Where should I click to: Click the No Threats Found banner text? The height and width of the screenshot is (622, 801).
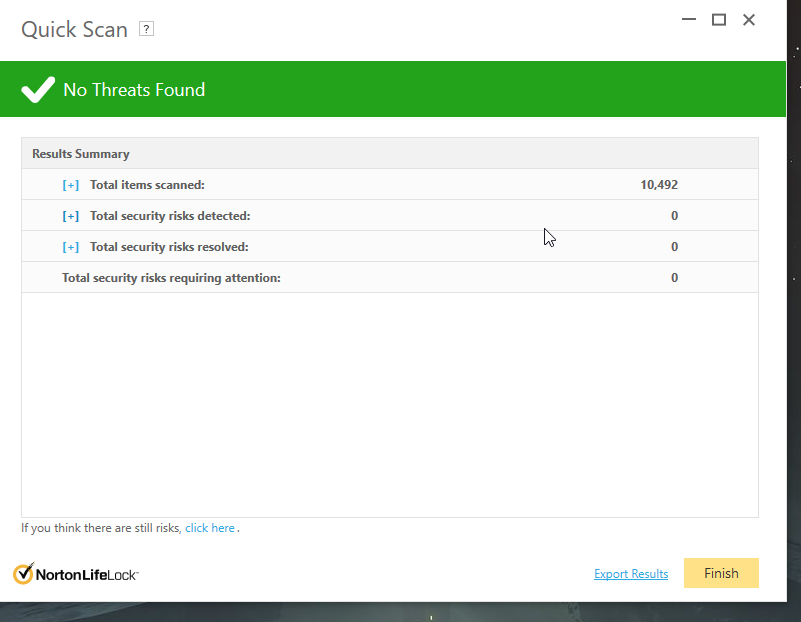click(134, 90)
